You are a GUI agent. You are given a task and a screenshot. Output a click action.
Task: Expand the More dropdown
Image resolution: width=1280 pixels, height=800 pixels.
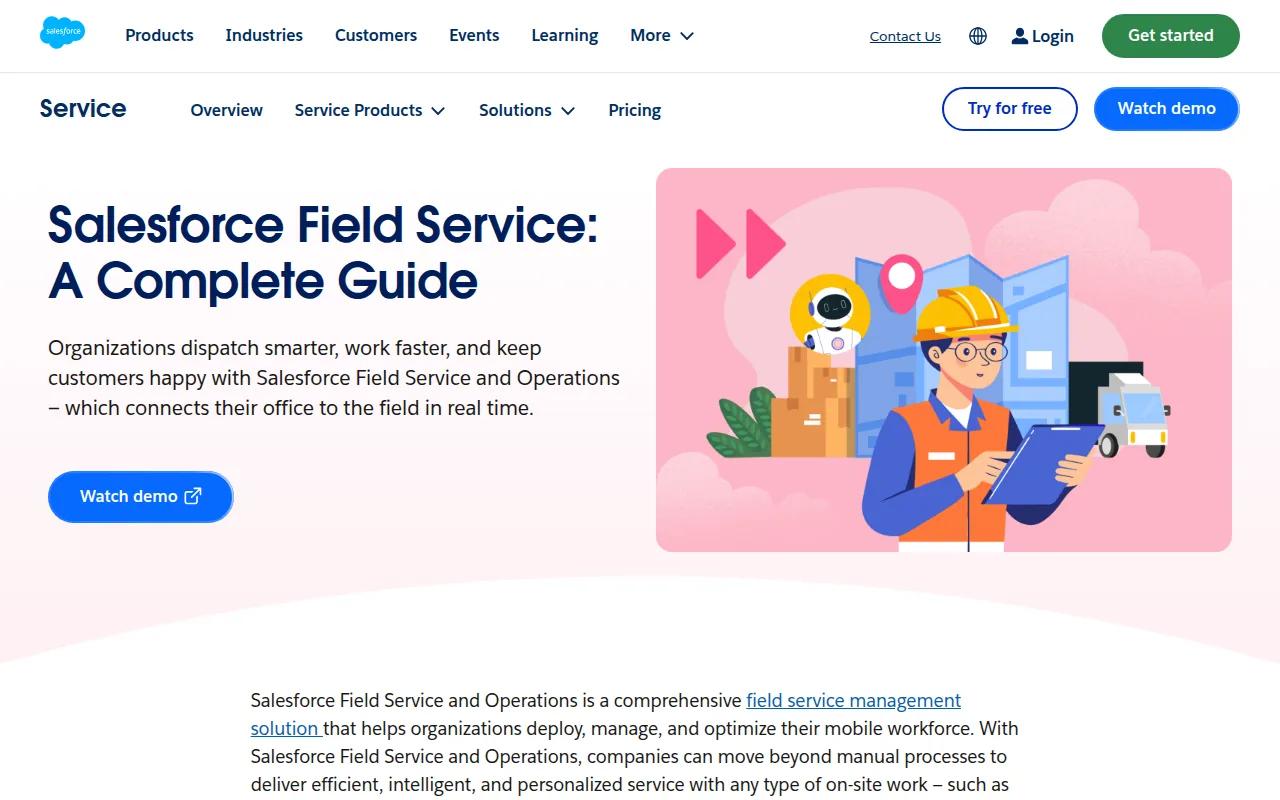click(662, 35)
